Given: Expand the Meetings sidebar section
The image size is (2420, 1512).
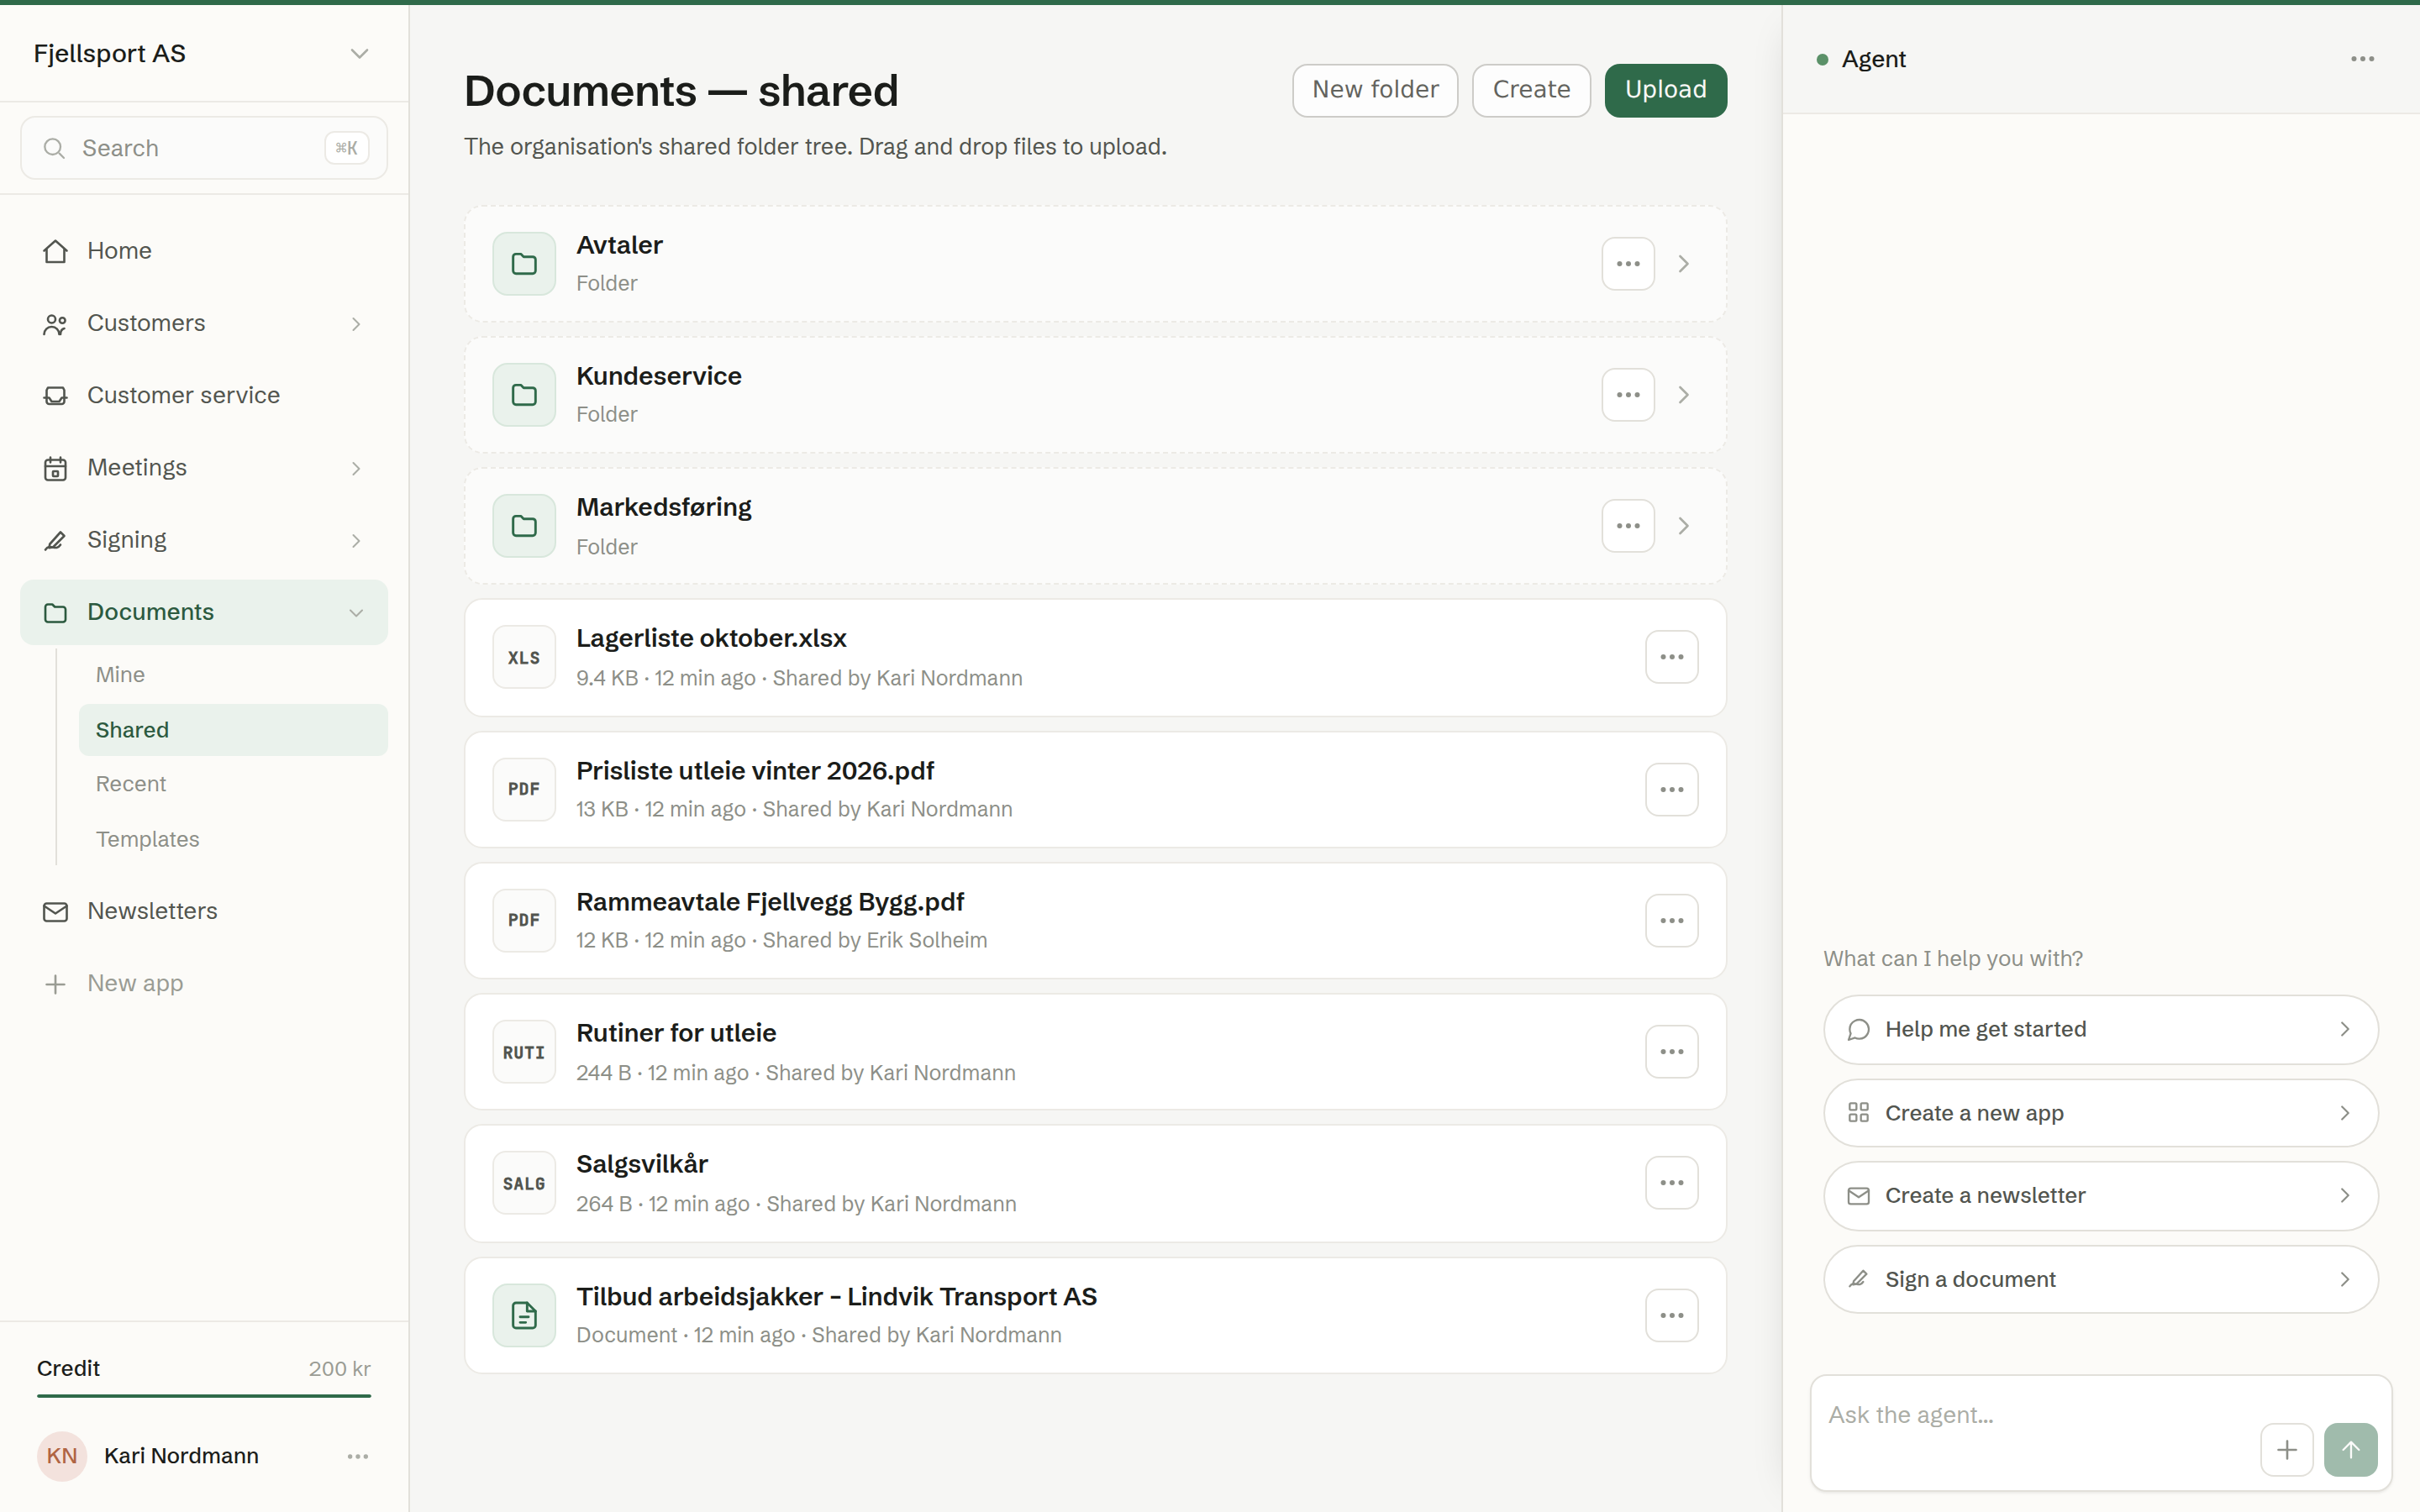Looking at the screenshot, I should click(356, 468).
